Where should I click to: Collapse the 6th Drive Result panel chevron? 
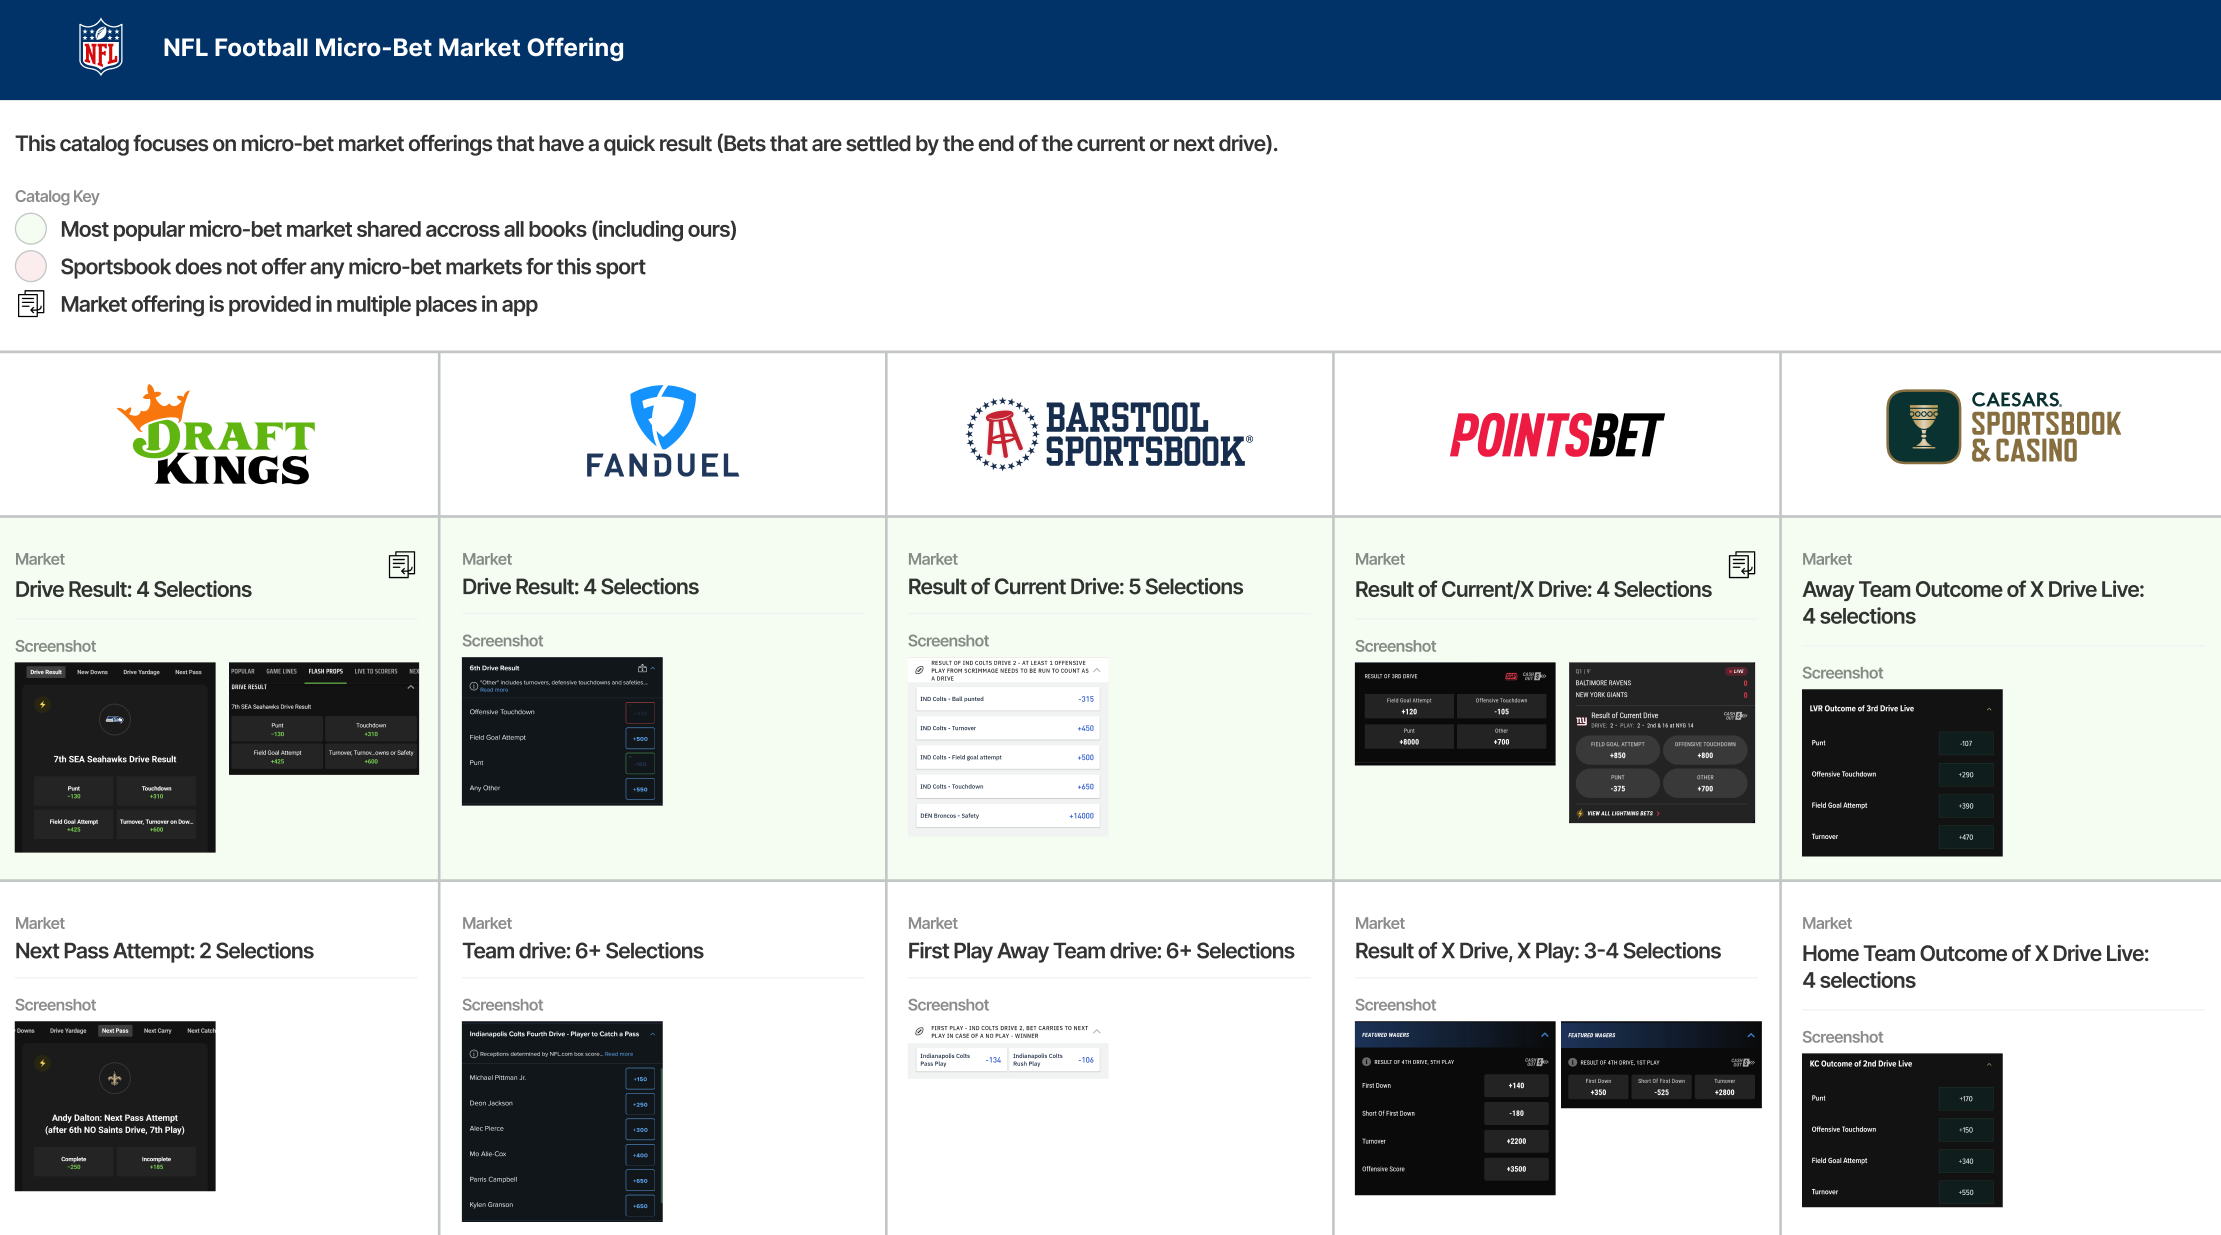653,668
